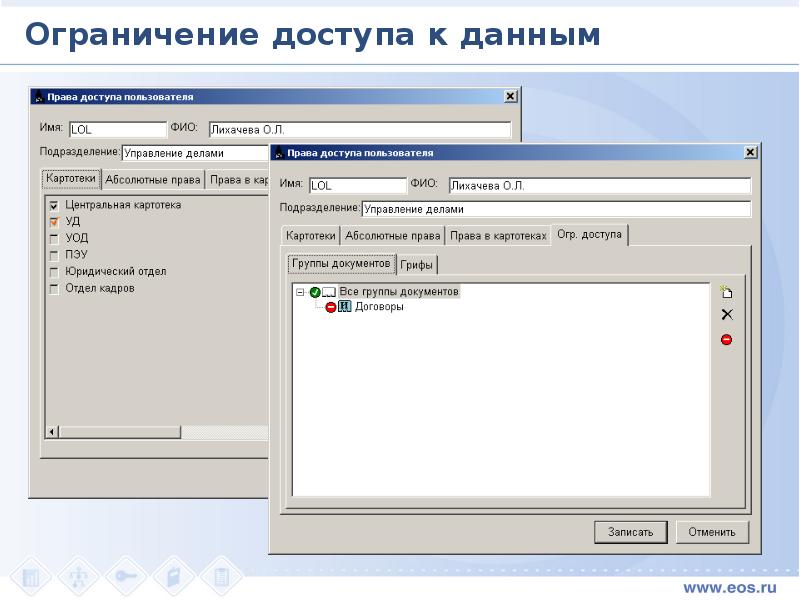The image size is (800, 600).
Task: Select the Права в картотеках tab
Action: (x=498, y=236)
